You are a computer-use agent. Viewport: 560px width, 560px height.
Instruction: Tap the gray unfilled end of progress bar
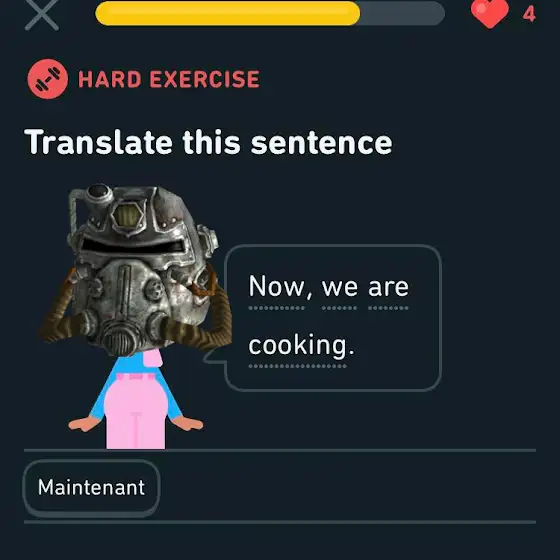(402, 14)
